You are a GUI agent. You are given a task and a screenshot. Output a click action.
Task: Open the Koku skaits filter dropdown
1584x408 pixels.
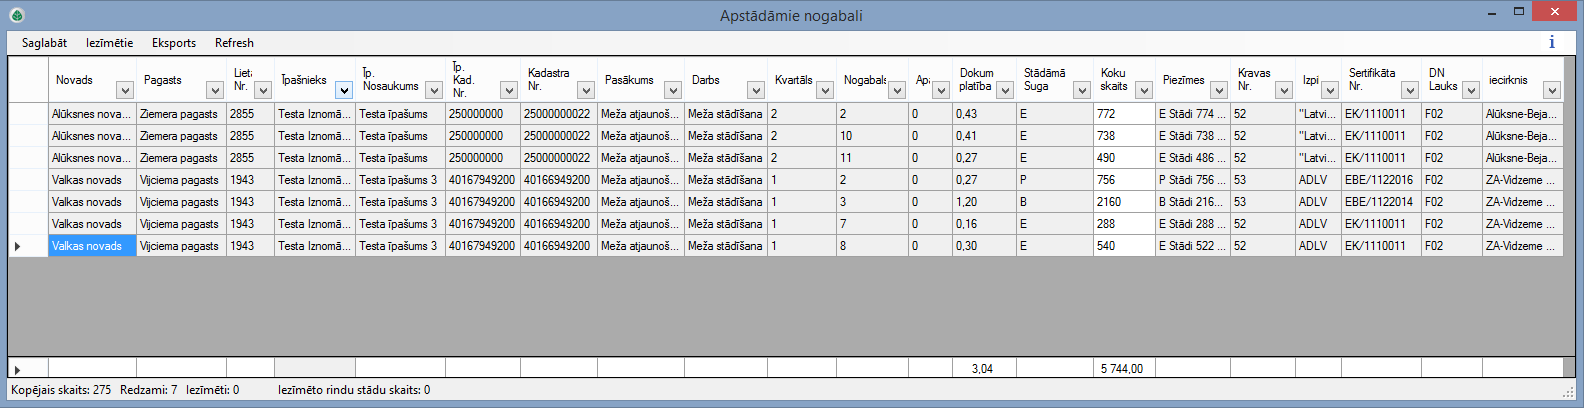pos(1144,90)
